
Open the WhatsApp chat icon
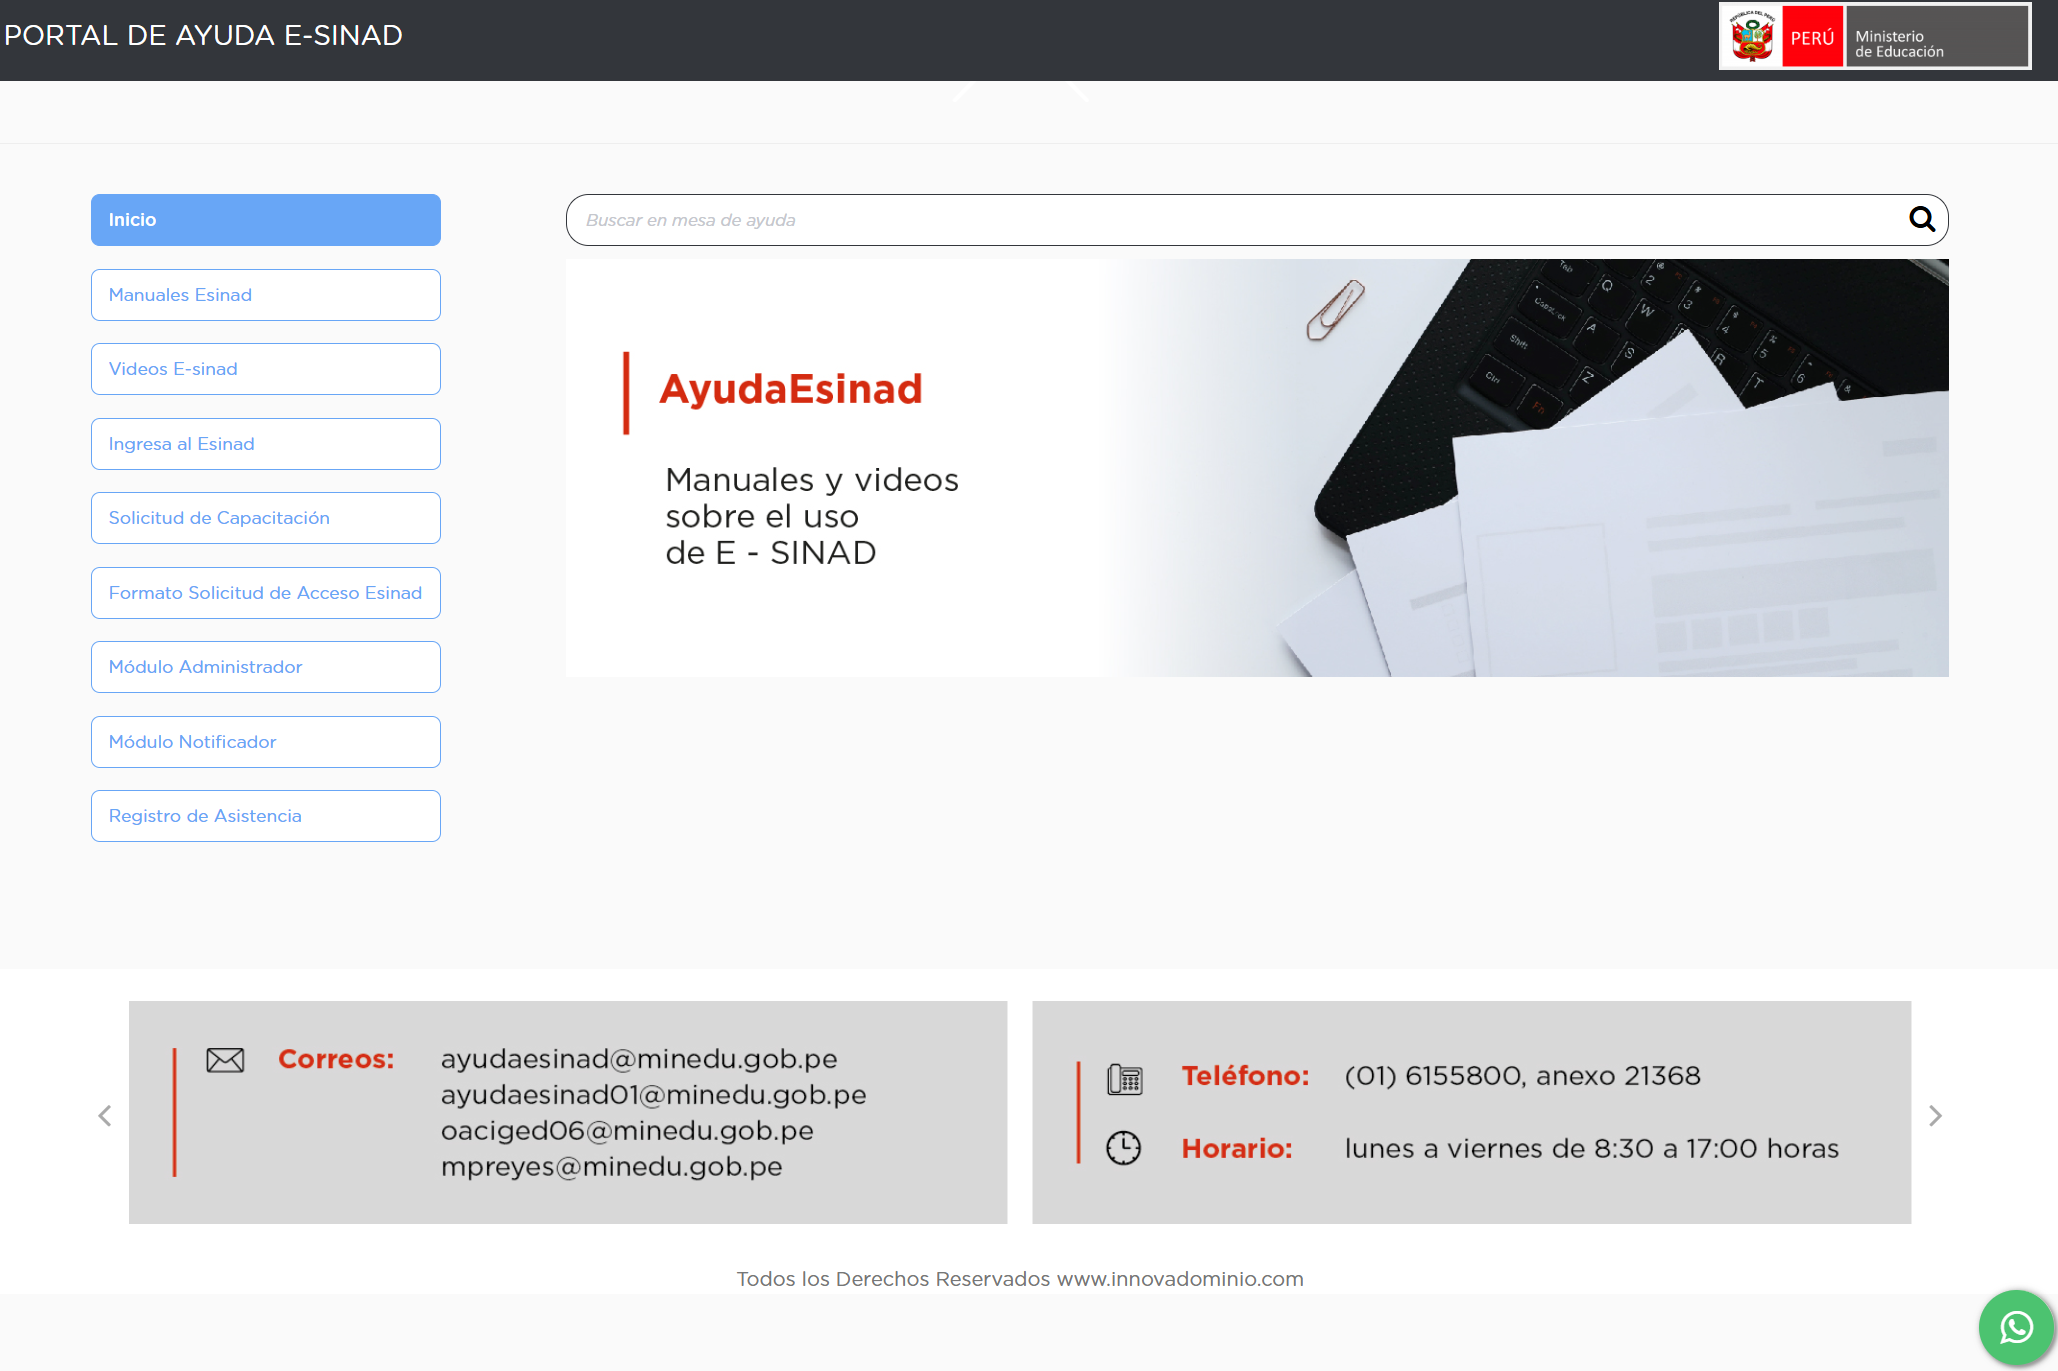(x=2017, y=1327)
